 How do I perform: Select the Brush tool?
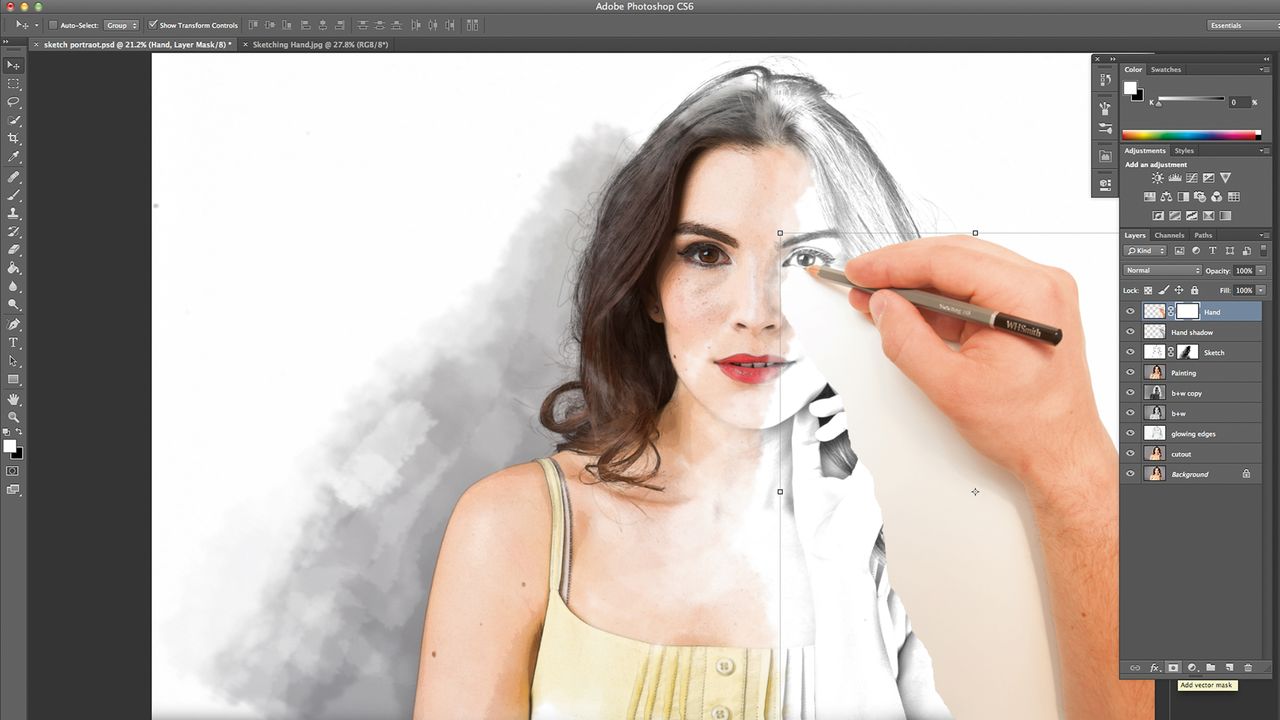pyautogui.click(x=13, y=195)
